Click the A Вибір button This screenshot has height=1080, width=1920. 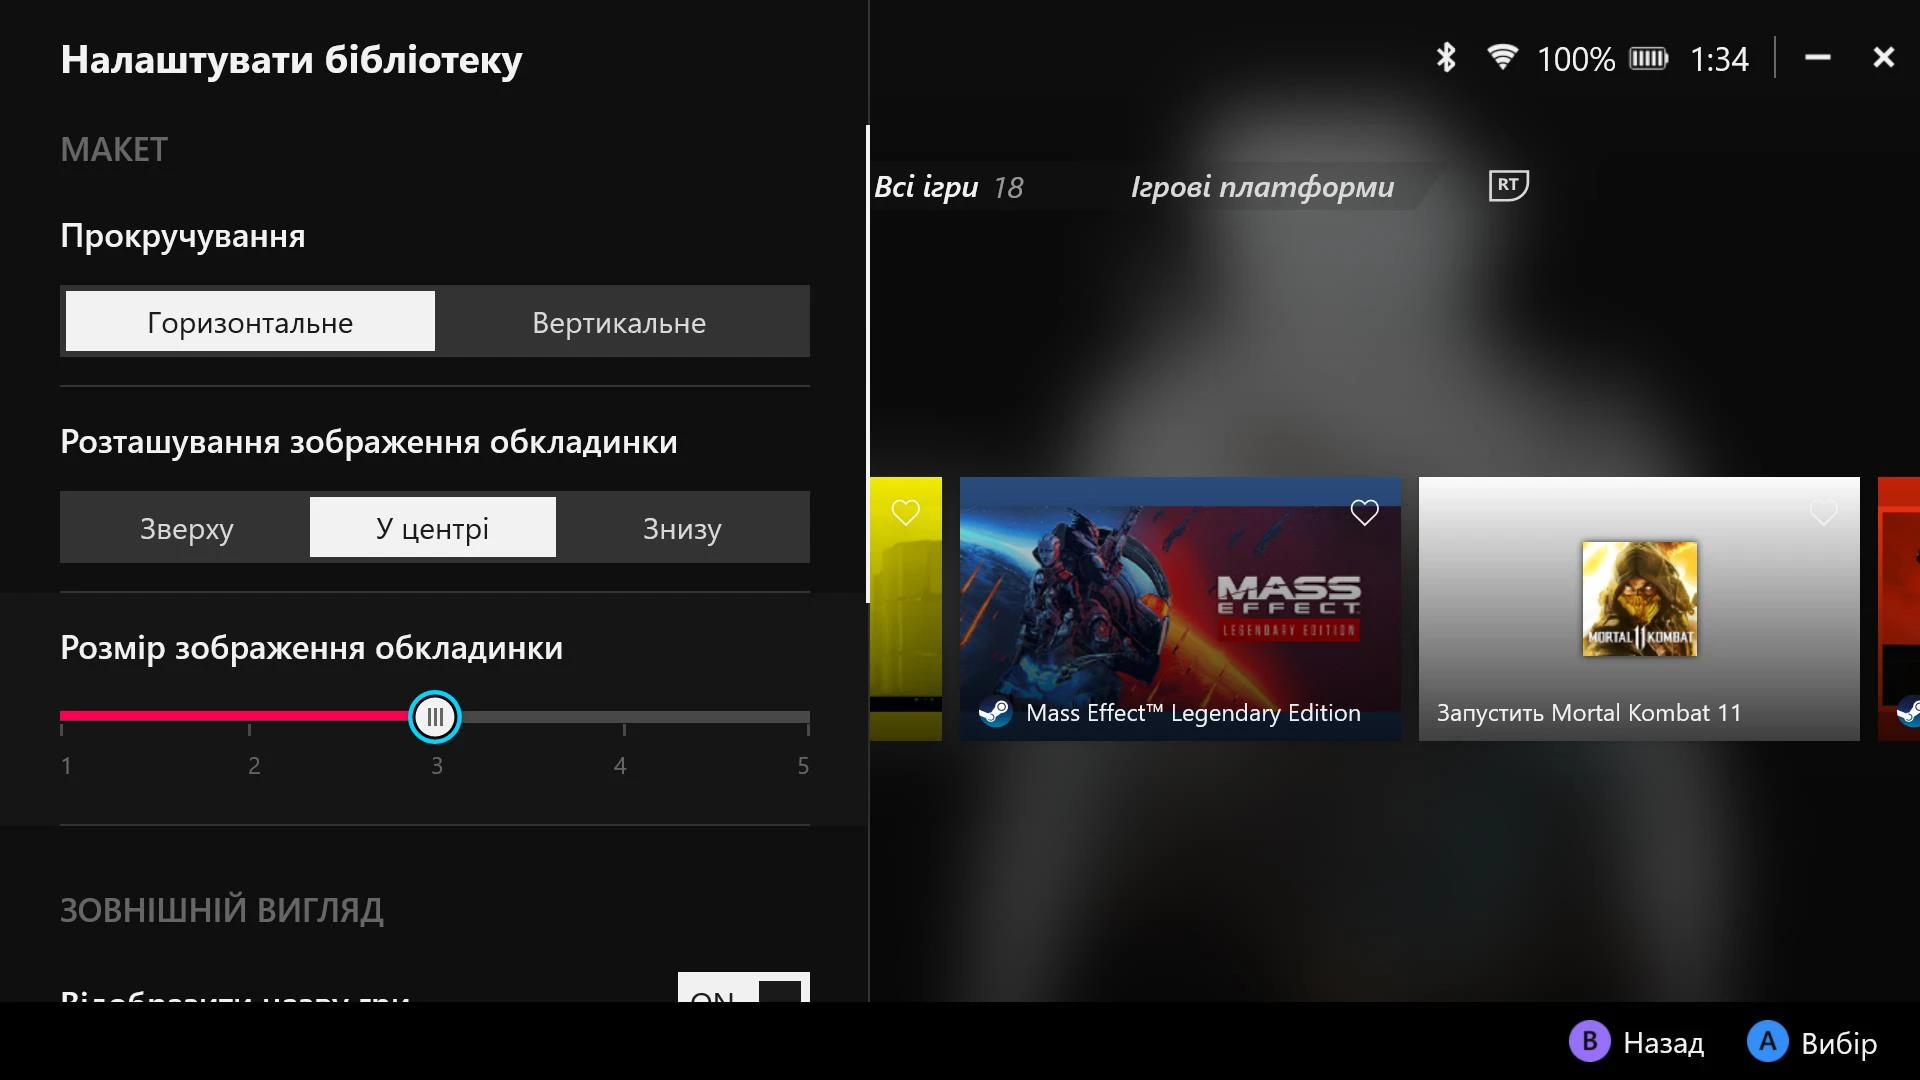coord(1812,1042)
